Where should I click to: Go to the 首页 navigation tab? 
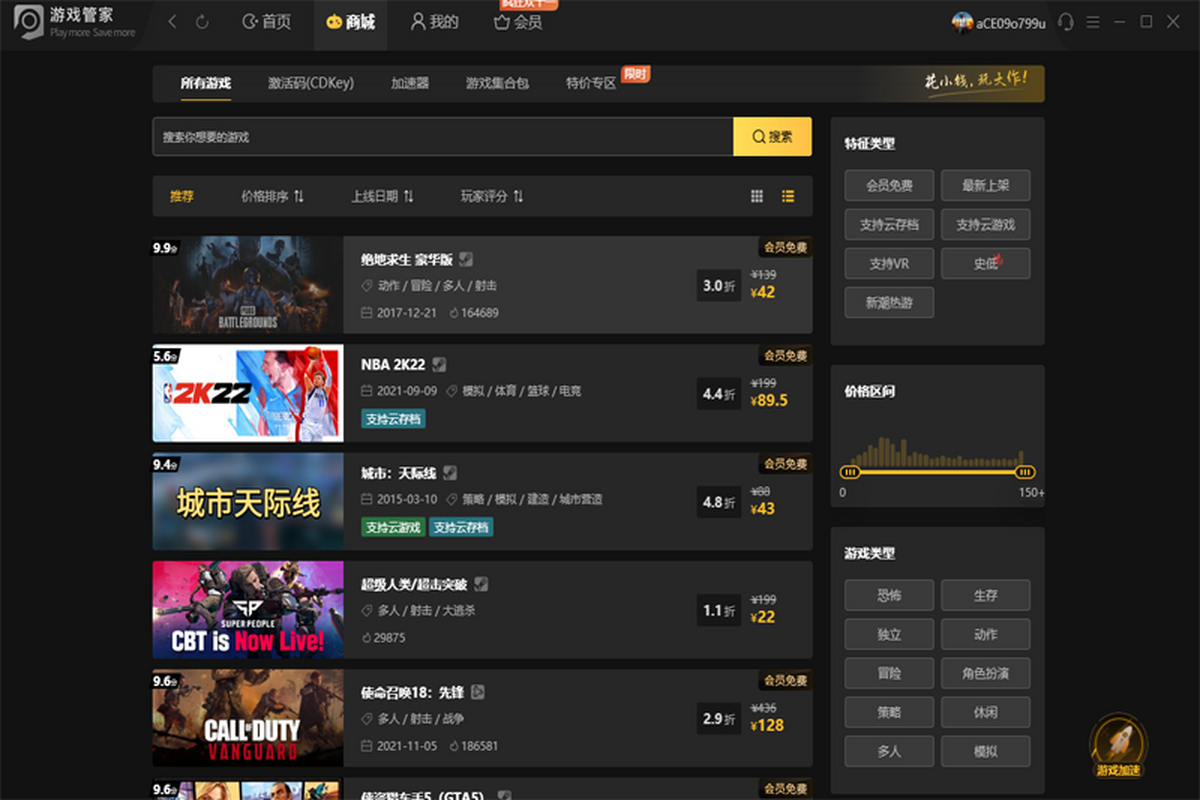point(267,22)
